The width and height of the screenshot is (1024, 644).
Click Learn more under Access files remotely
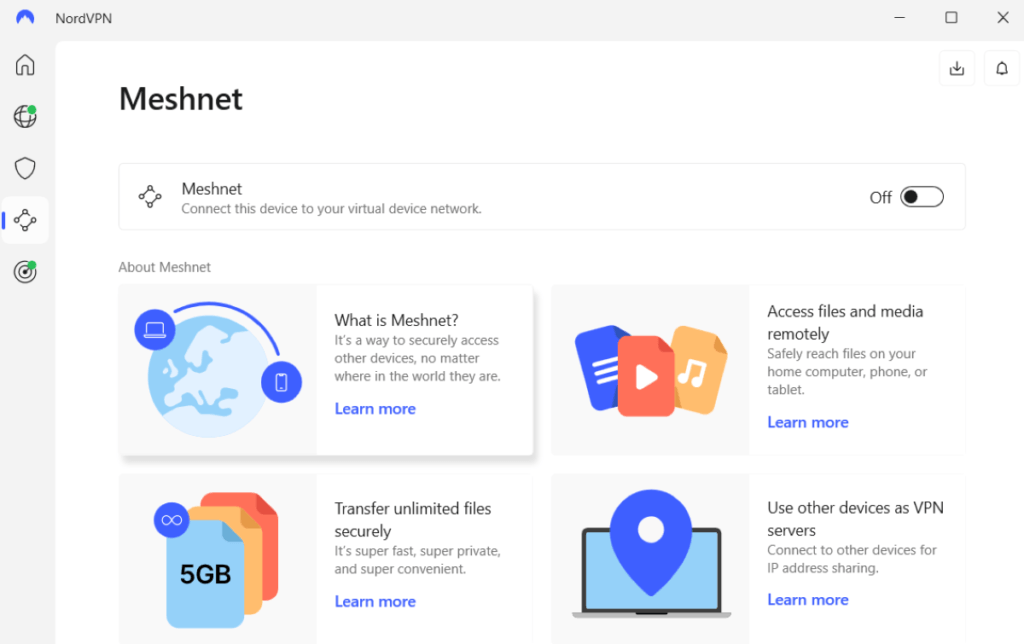[x=807, y=423]
